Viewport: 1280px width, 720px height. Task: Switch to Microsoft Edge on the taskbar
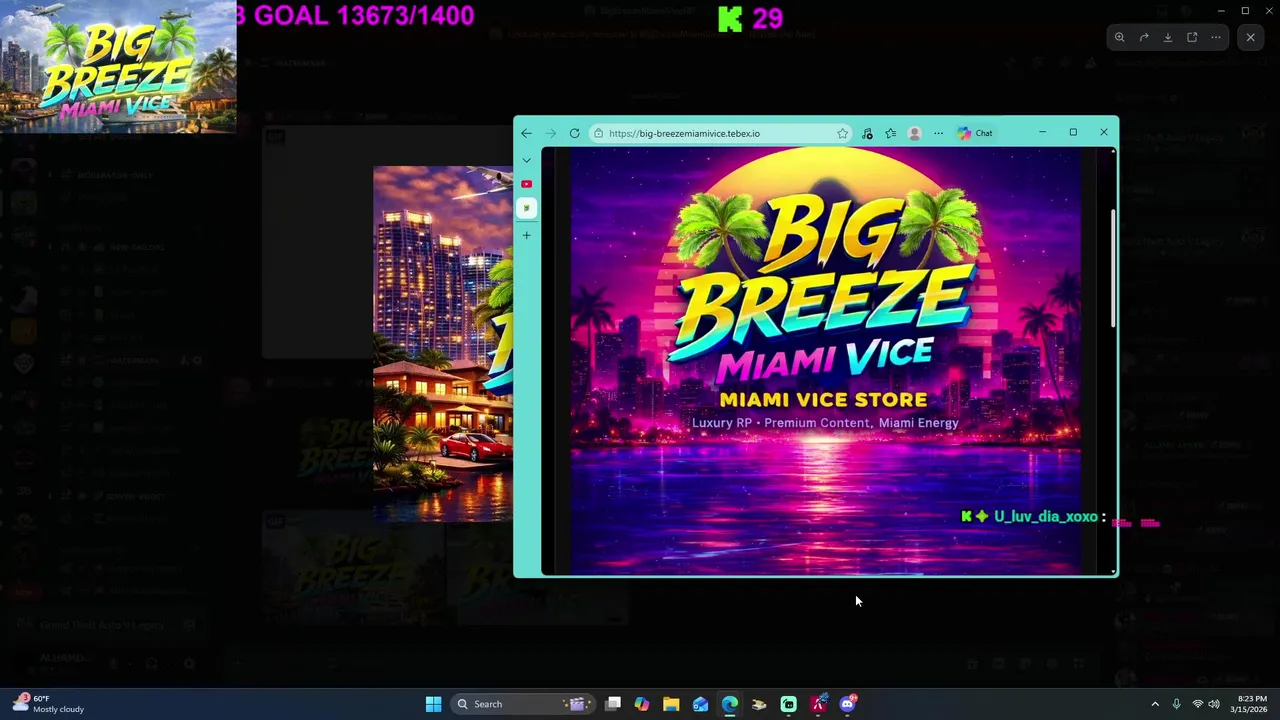[x=730, y=704]
